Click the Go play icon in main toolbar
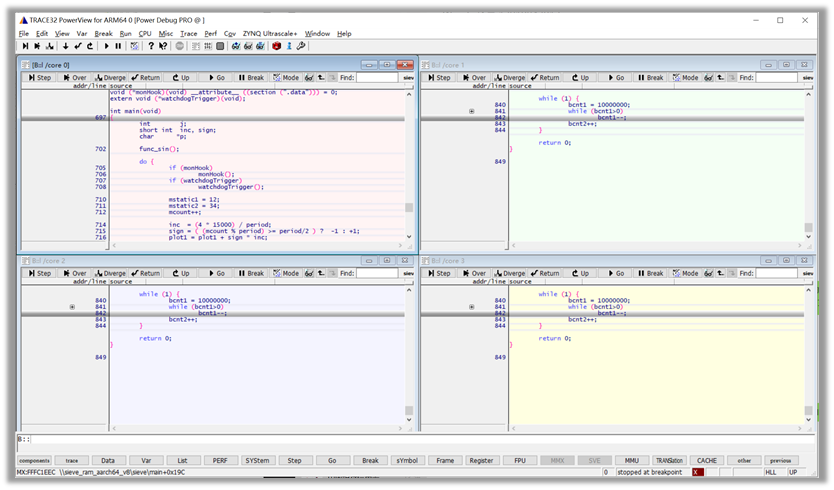 [106, 46]
